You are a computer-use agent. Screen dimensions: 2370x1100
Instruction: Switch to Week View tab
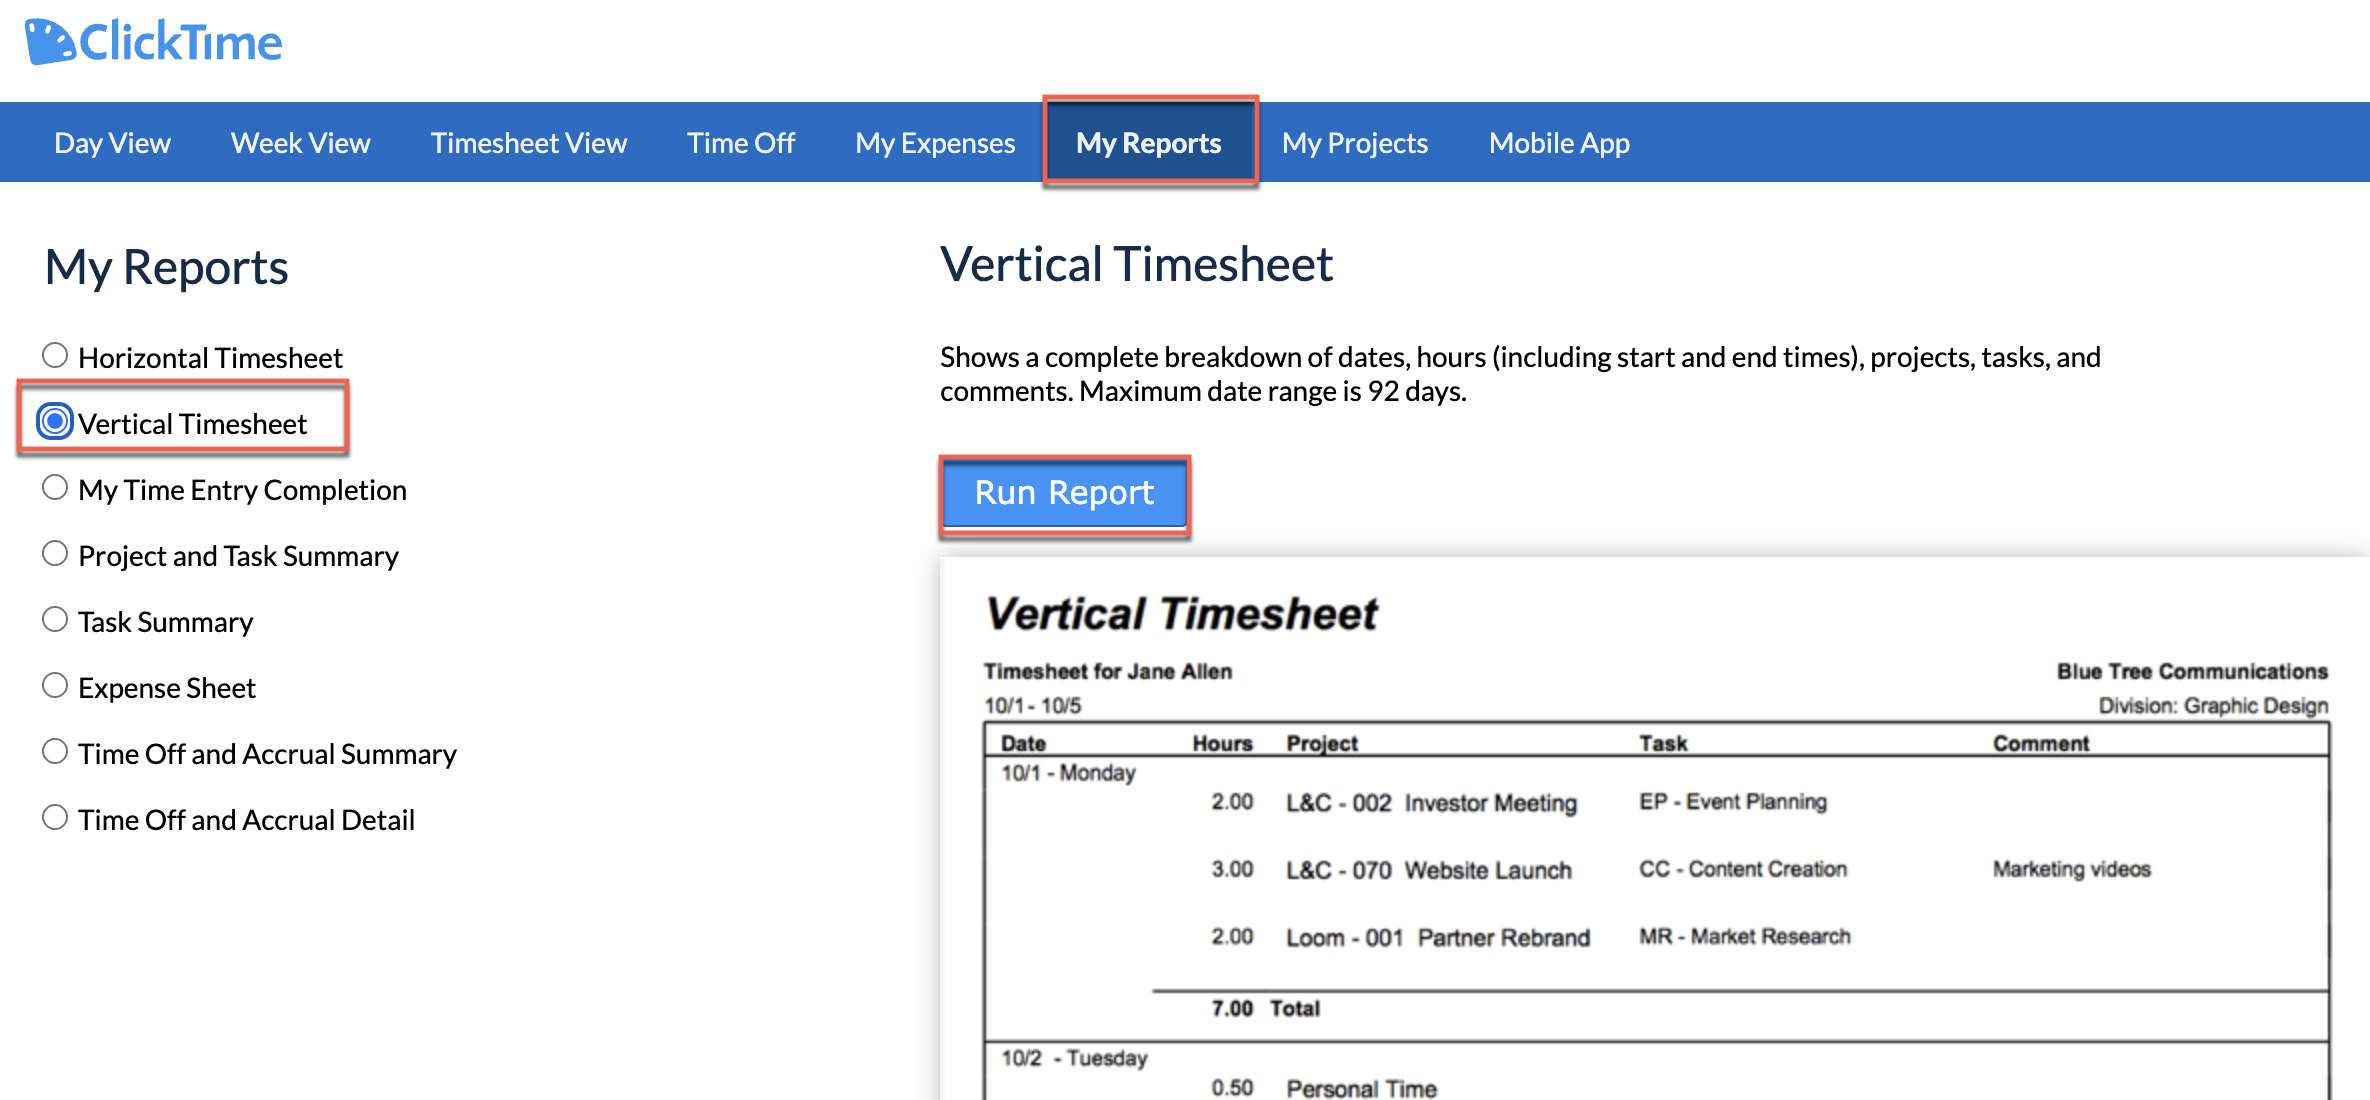click(300, 143)
